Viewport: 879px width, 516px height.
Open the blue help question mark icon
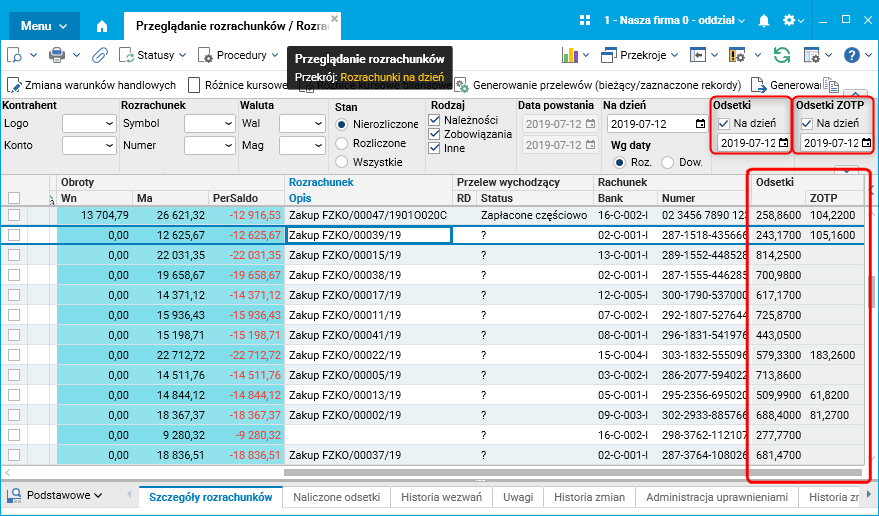pyautogui.click(x=851, y=55)
